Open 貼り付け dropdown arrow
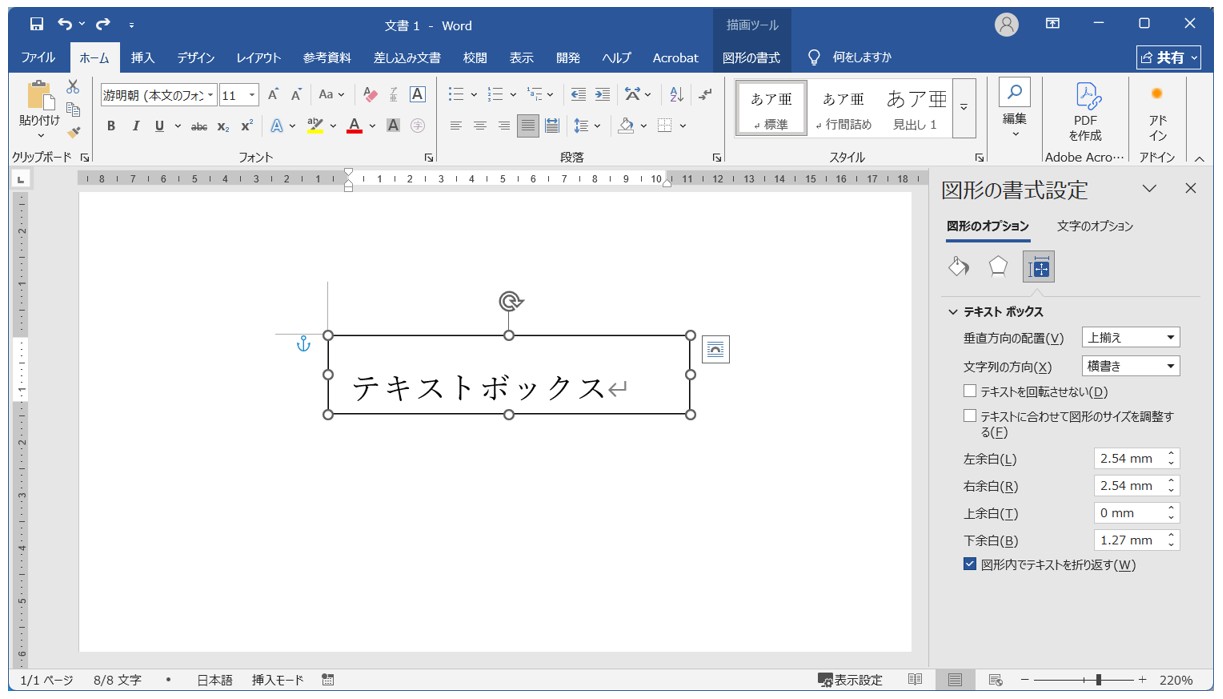 point(41,136)
